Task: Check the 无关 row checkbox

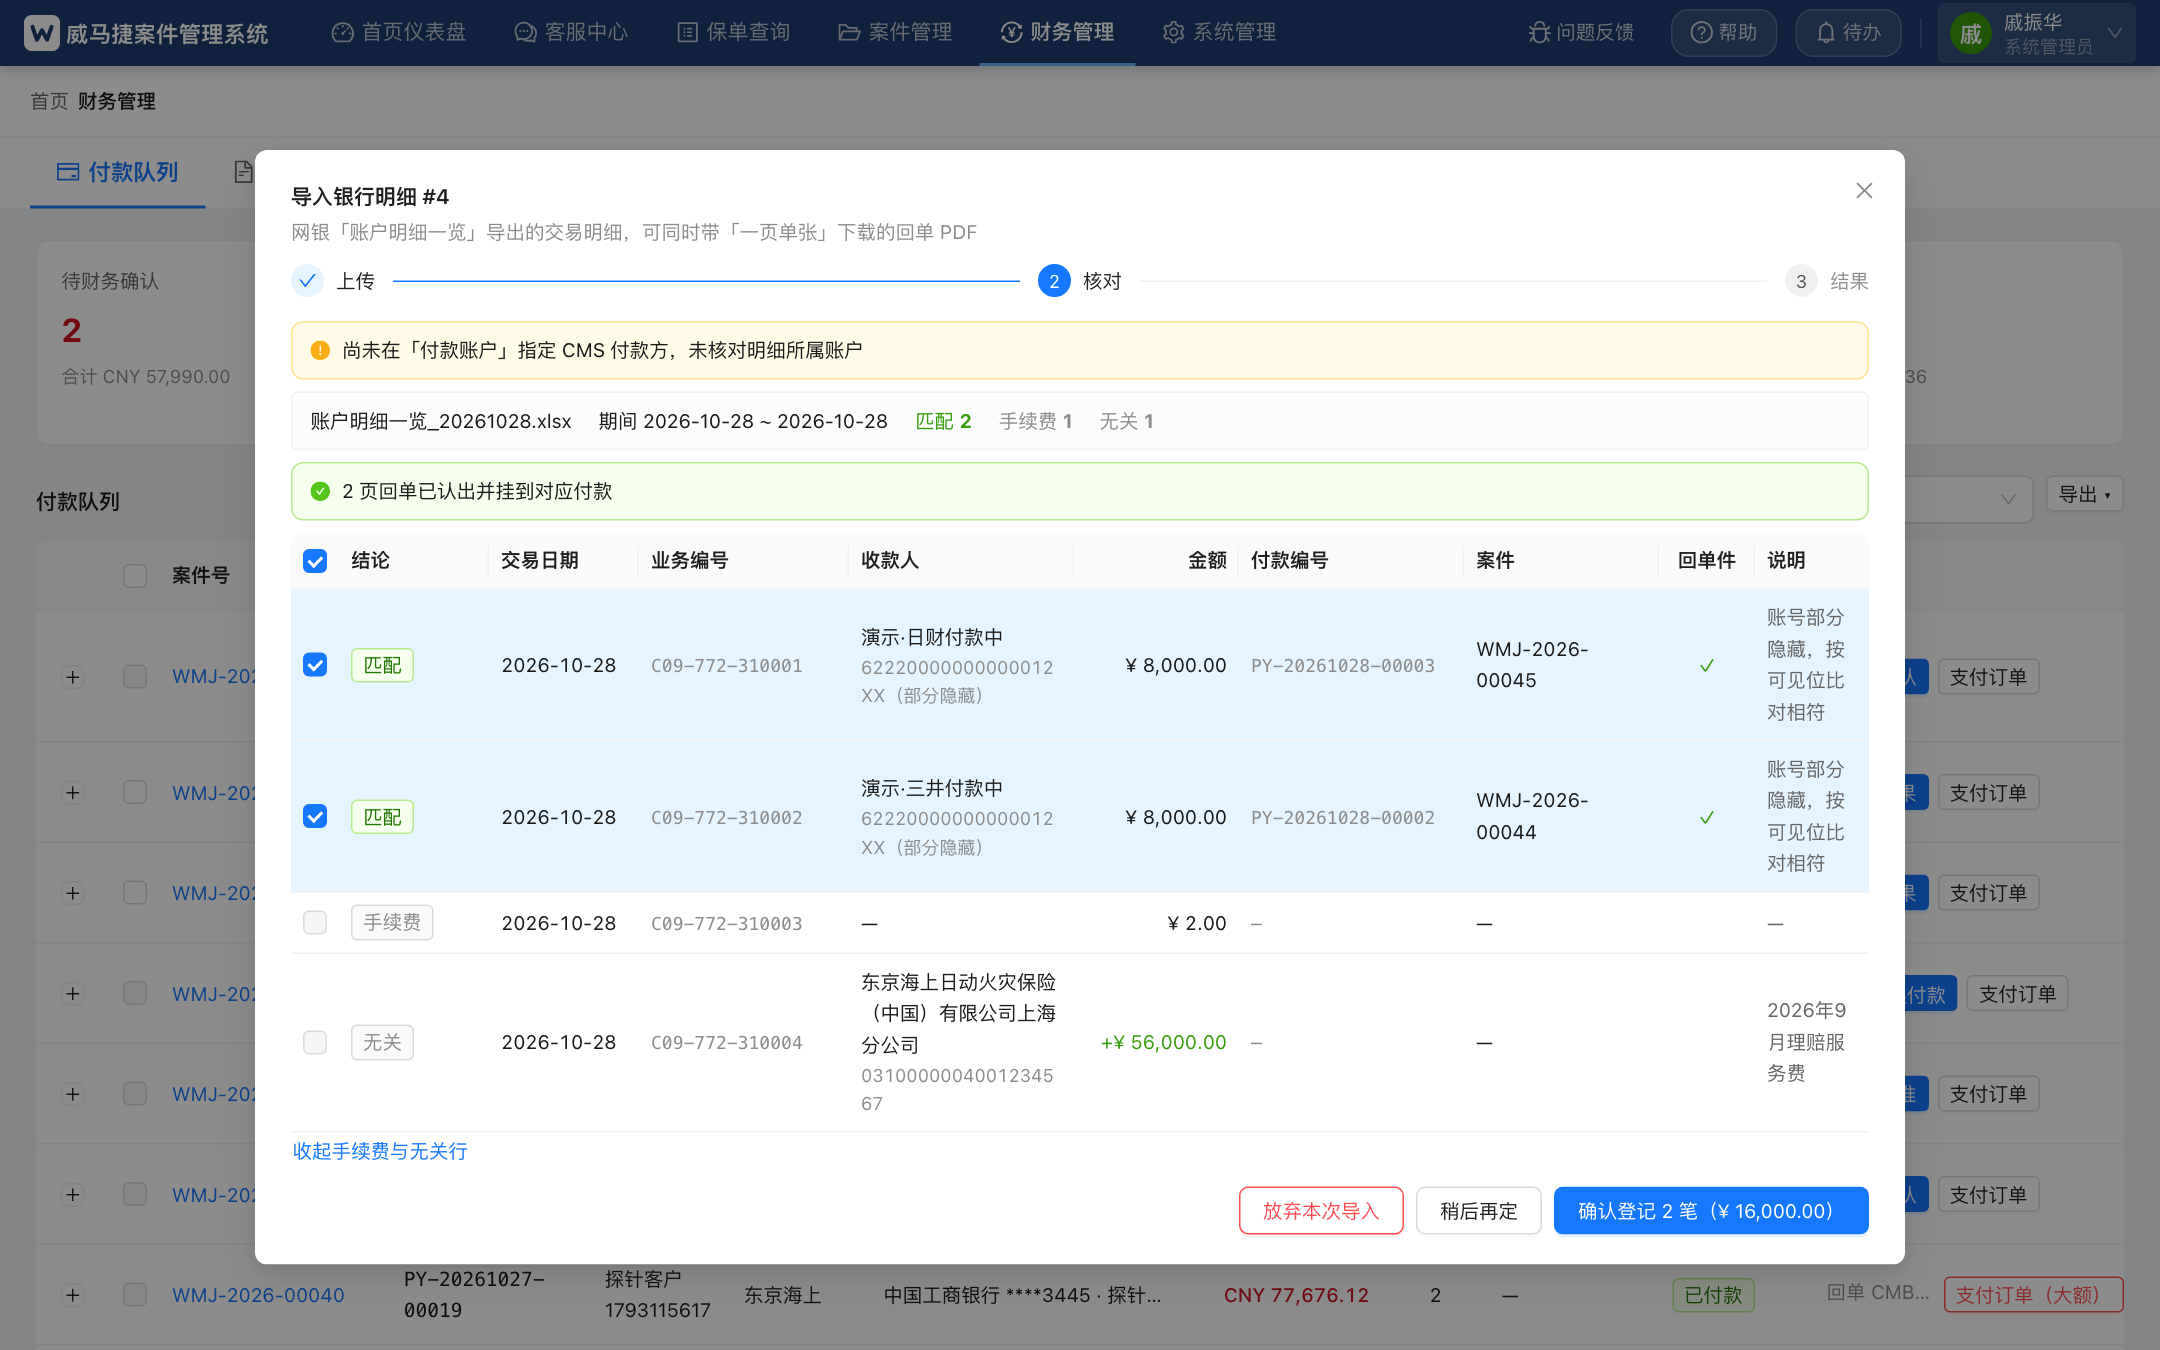Action: (315, 1042)
